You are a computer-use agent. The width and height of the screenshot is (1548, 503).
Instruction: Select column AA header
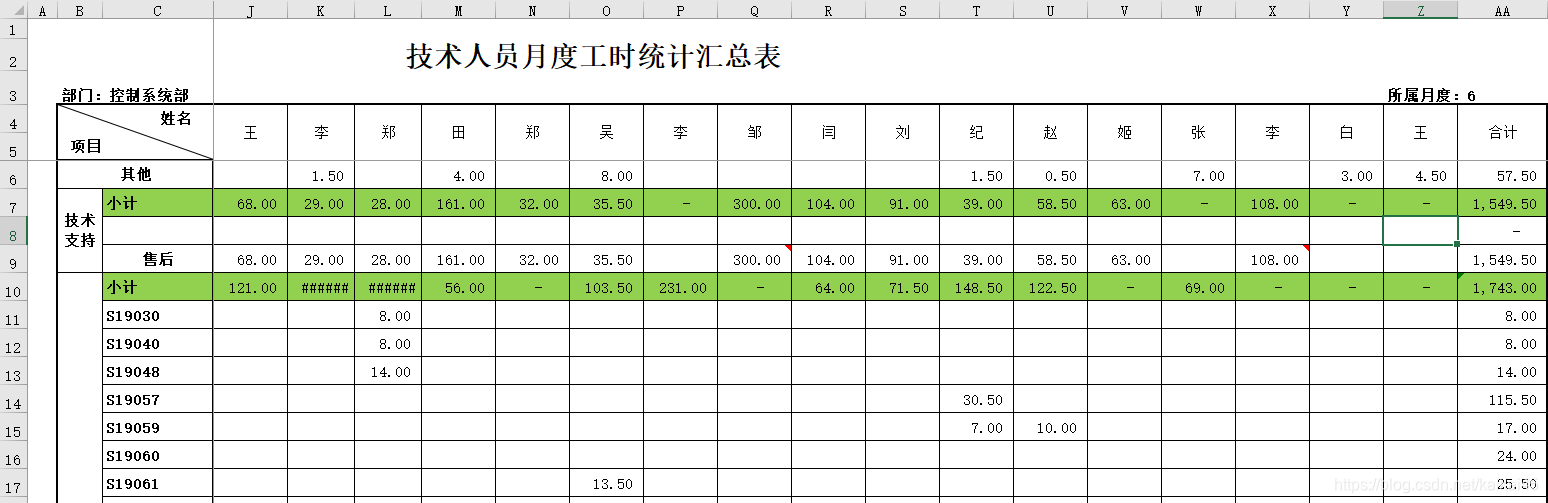tap(1502, 10)
